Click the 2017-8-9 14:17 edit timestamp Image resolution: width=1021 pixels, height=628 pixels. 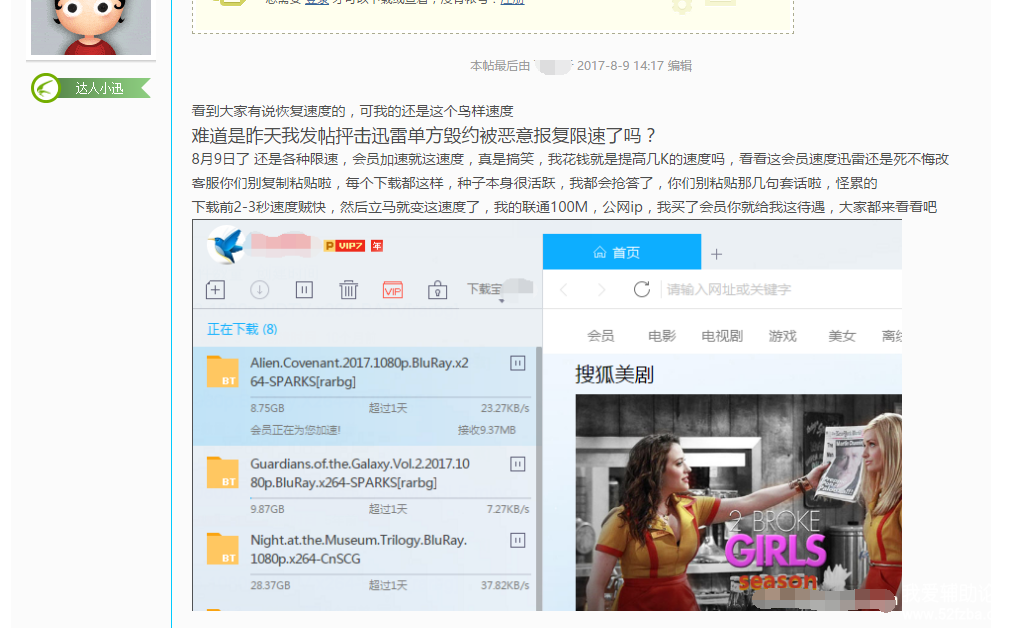pyautogui.click(x=620, y=66)
